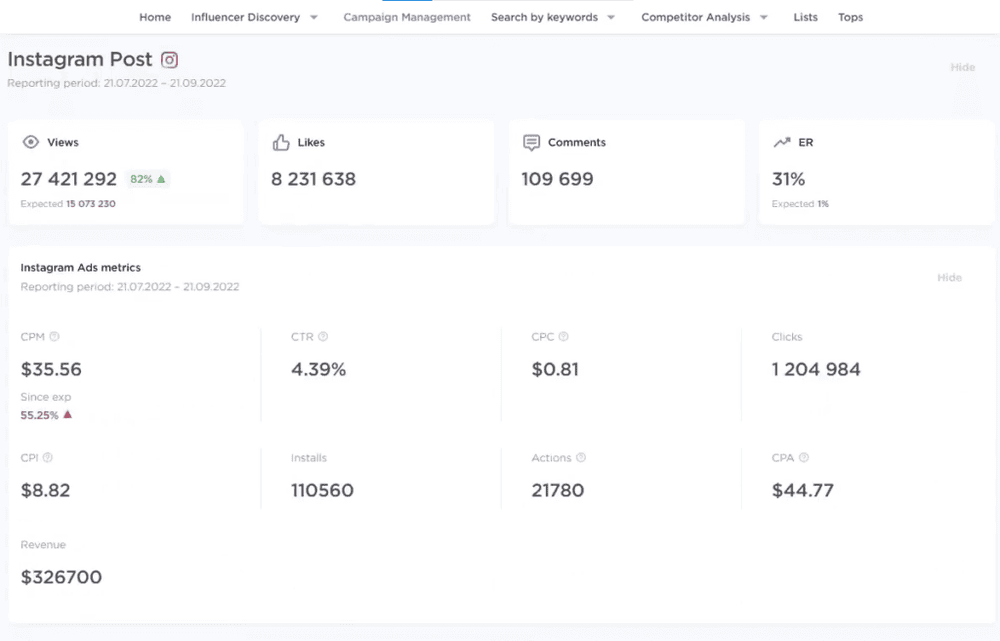Click the Comments card label
The height and width of the screenshot is (641, 1000).
coord(577,142)
